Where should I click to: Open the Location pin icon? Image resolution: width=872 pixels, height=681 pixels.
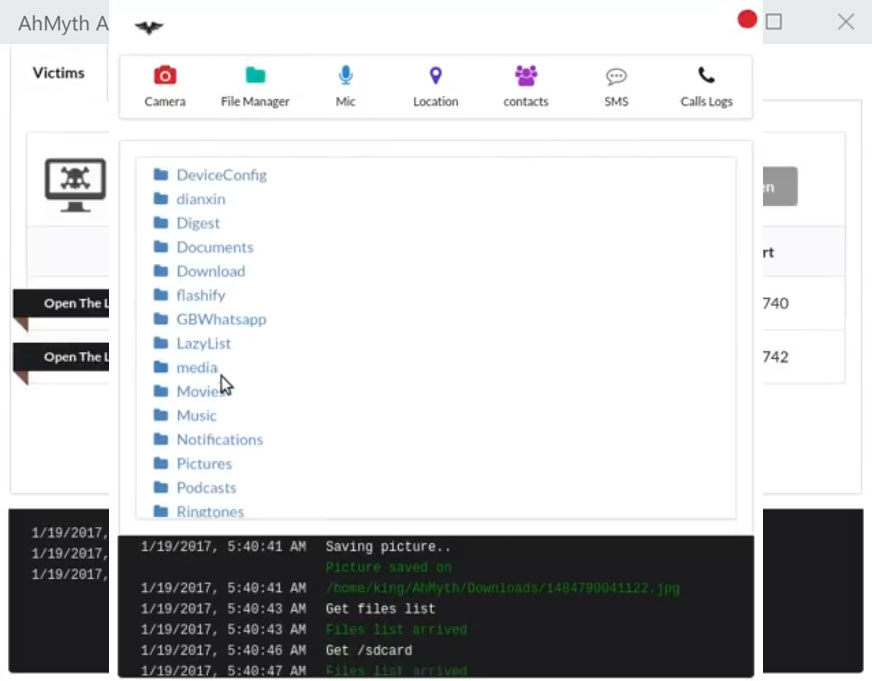click(435, 75)
